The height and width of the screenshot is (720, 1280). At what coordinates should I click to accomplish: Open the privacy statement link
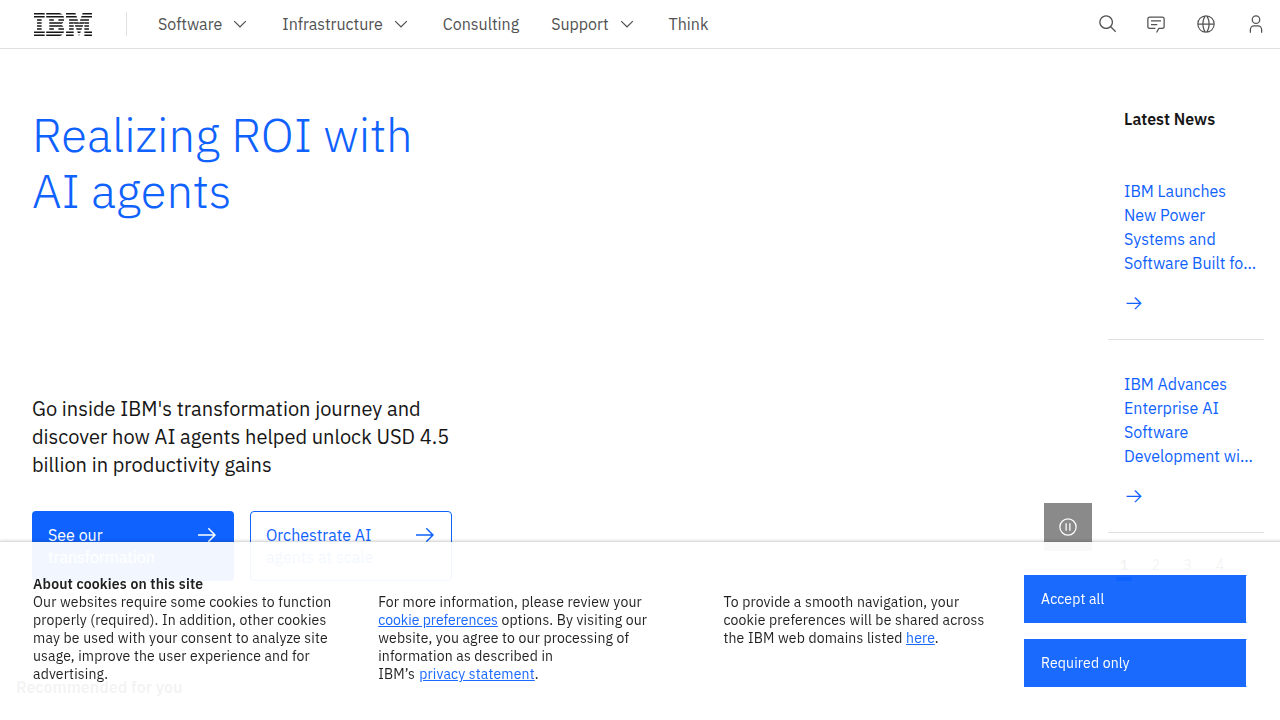(x=477, y=674)
